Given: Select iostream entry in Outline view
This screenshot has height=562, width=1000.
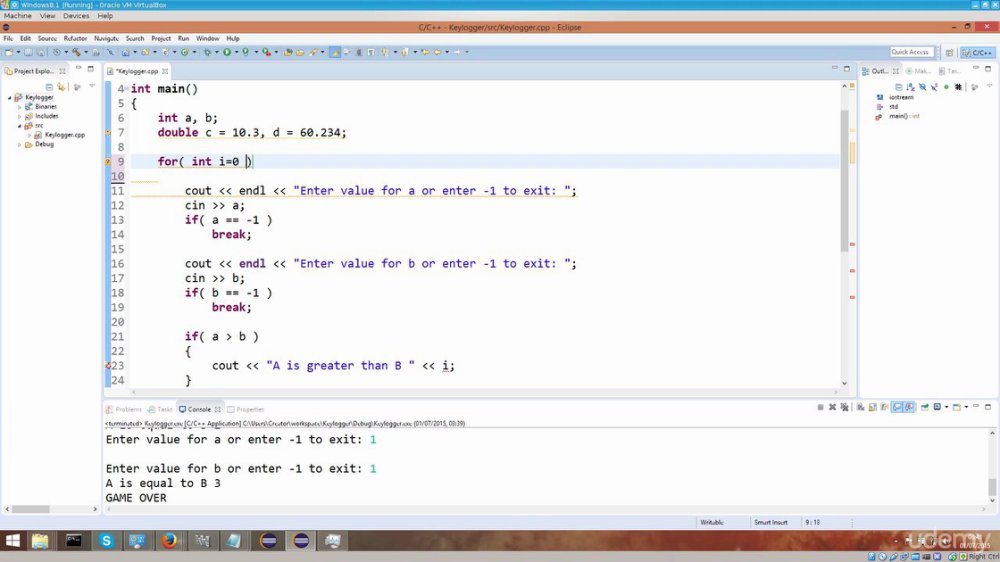Looking at the screenshot, I should tap(901, 98).
